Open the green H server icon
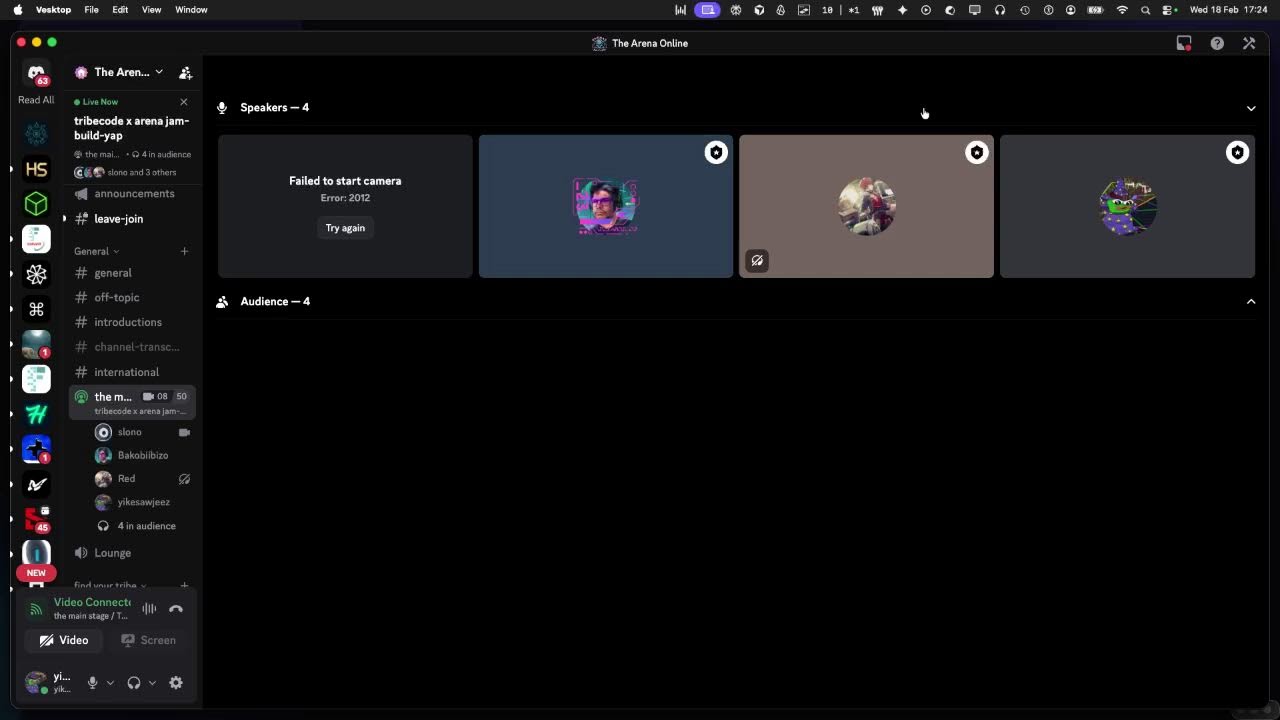This screenshot has height=720, width=1280. (36, 414)
